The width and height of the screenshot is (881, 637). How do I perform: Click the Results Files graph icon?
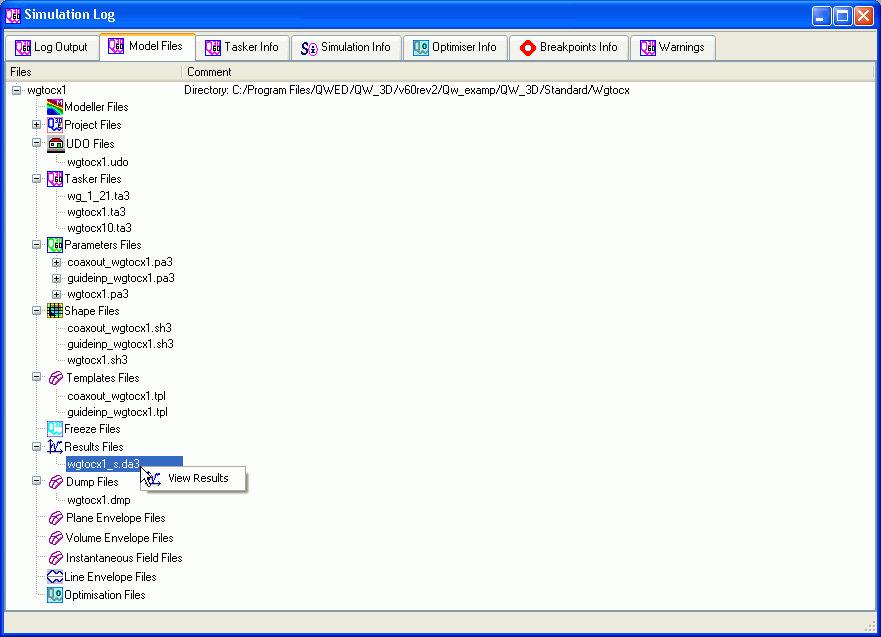click(55, 447)
